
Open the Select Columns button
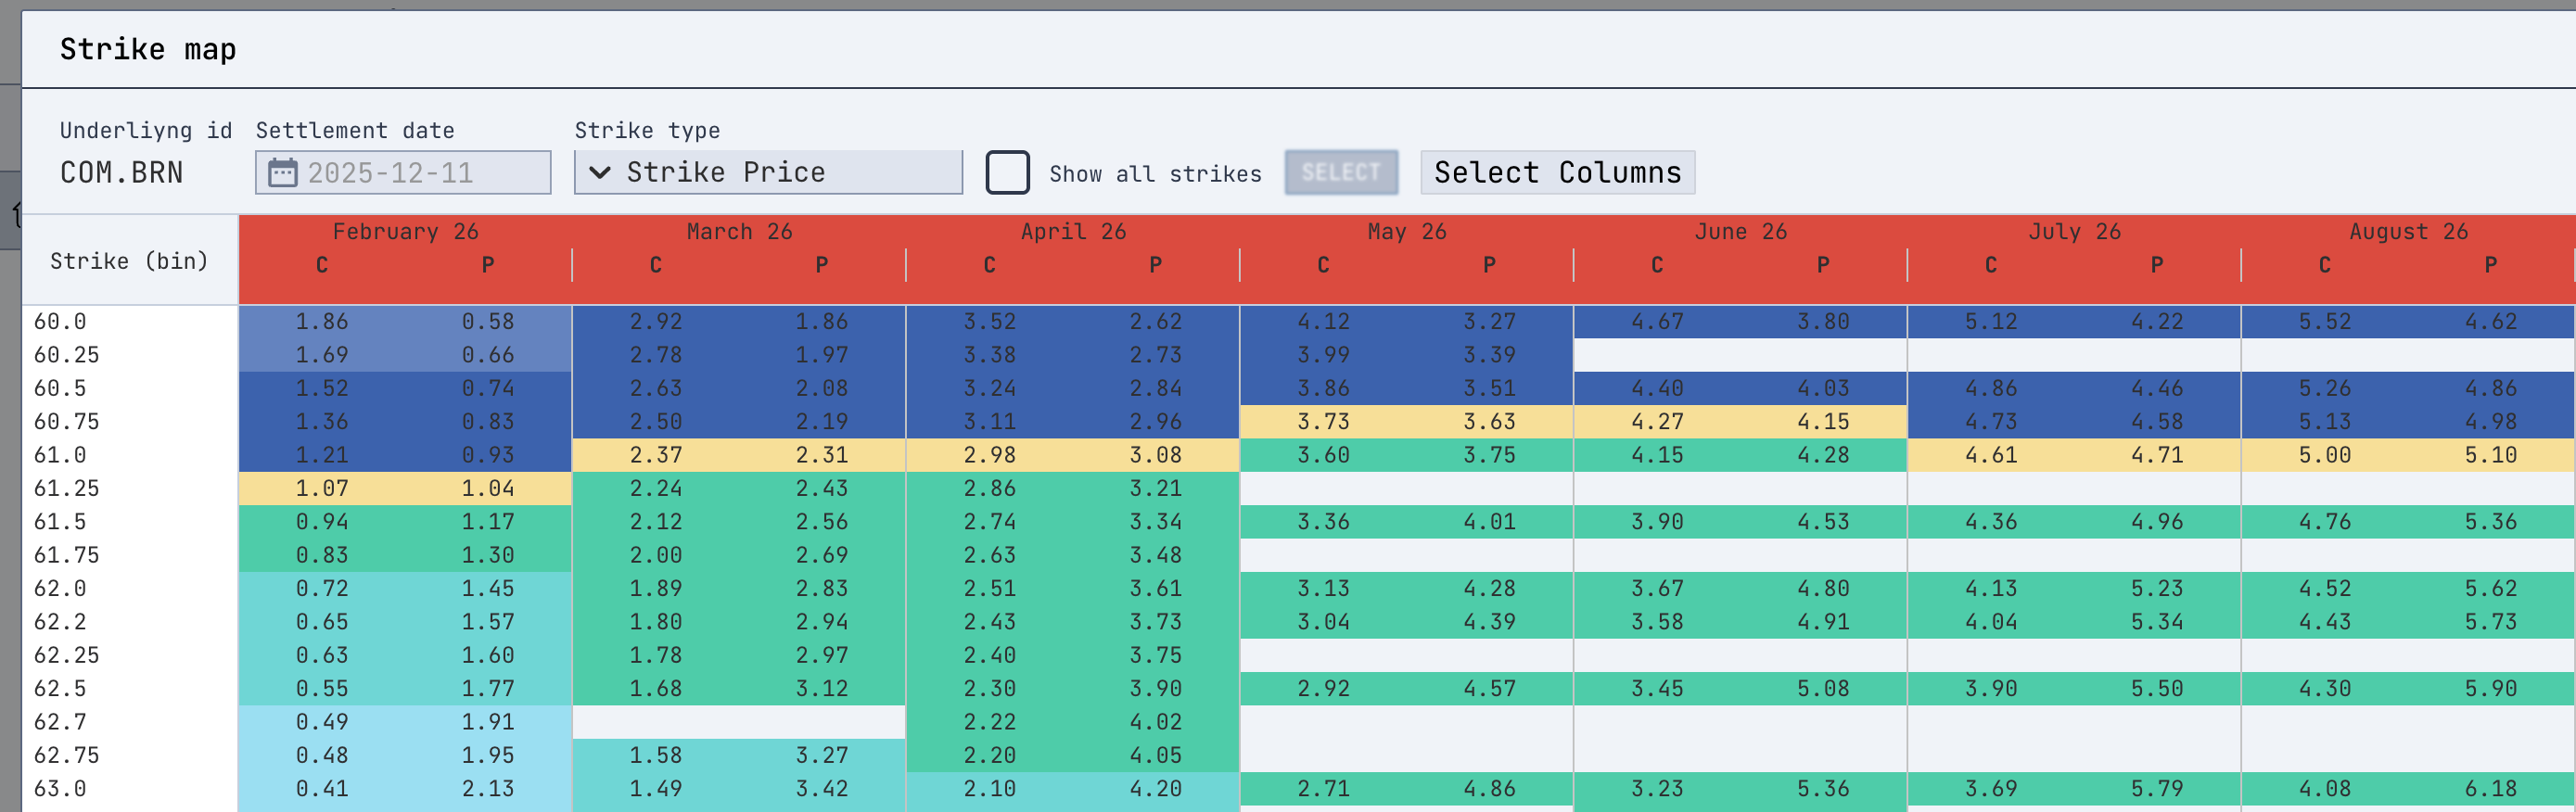coord(1557,173)
